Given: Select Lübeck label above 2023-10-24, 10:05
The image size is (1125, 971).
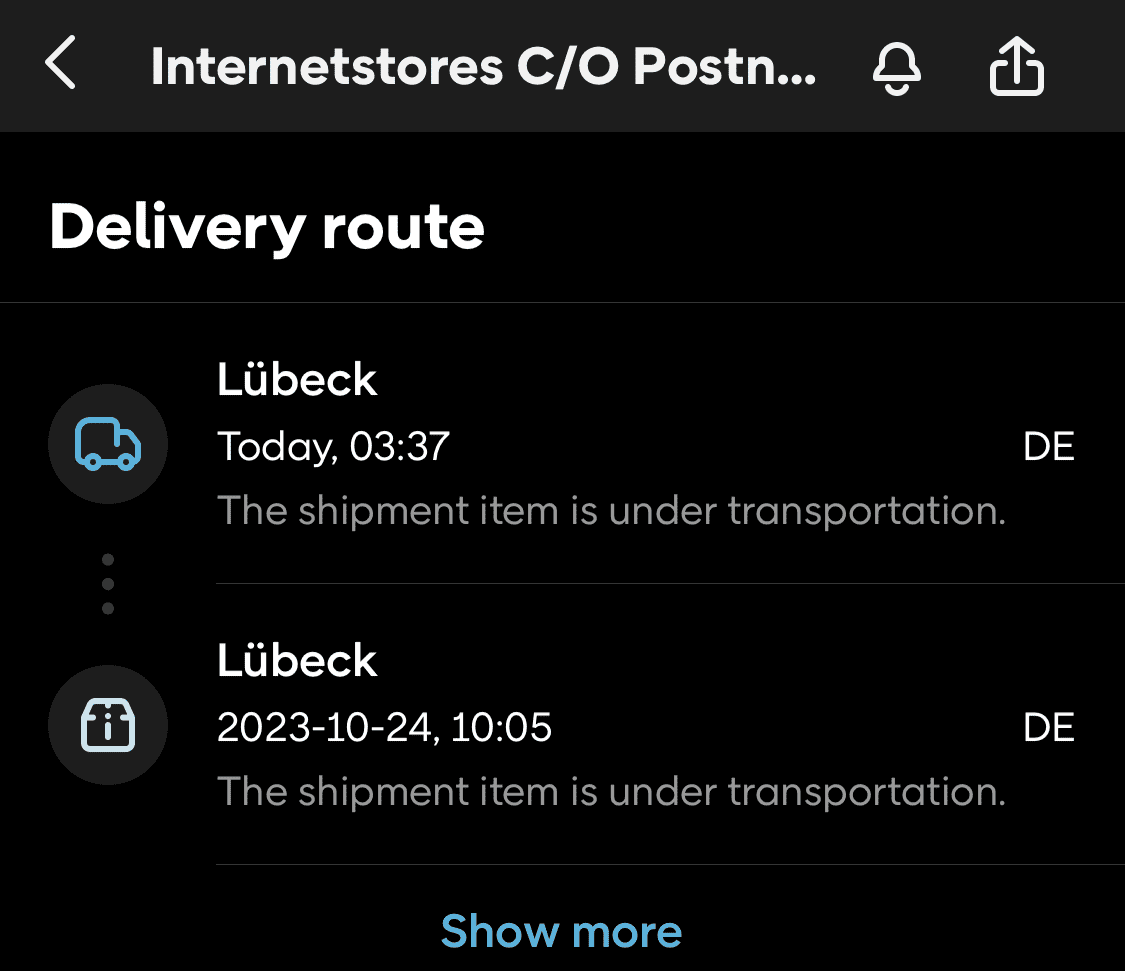Looking at the screenshot, I should click(x=297, y=661).
